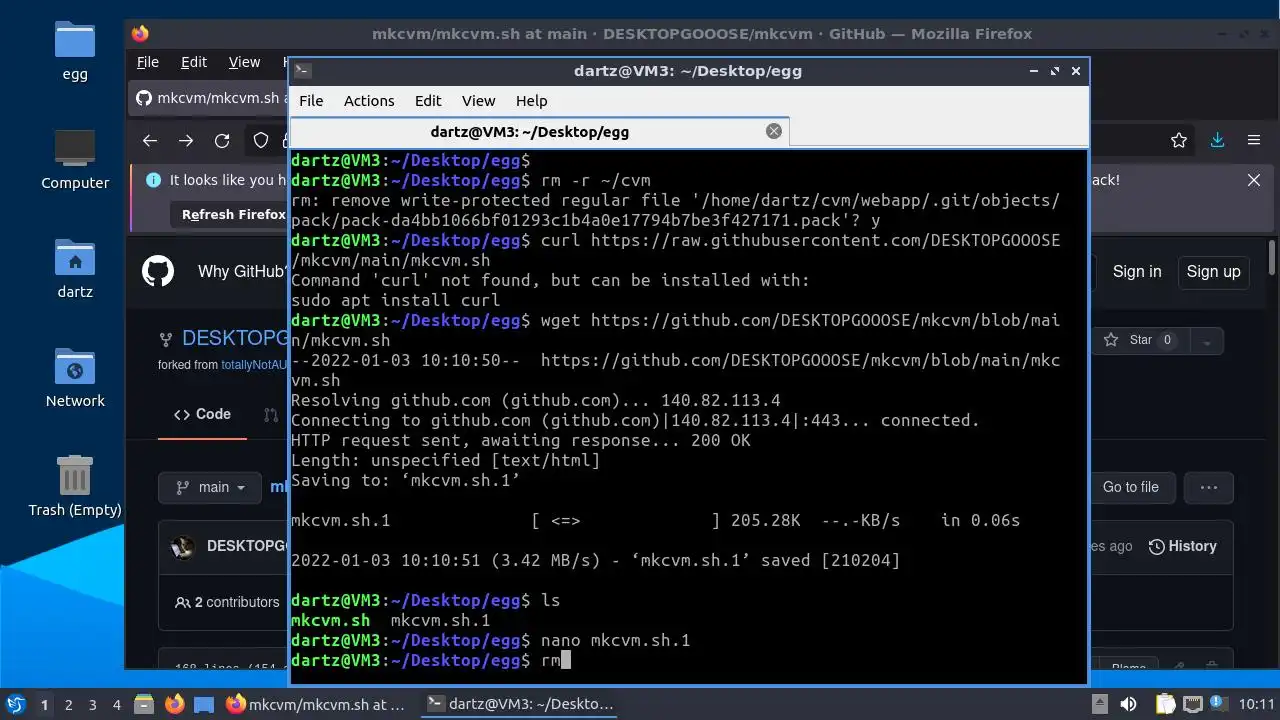
Task: Open Firefox Edit menu
Action: (194, 62)
